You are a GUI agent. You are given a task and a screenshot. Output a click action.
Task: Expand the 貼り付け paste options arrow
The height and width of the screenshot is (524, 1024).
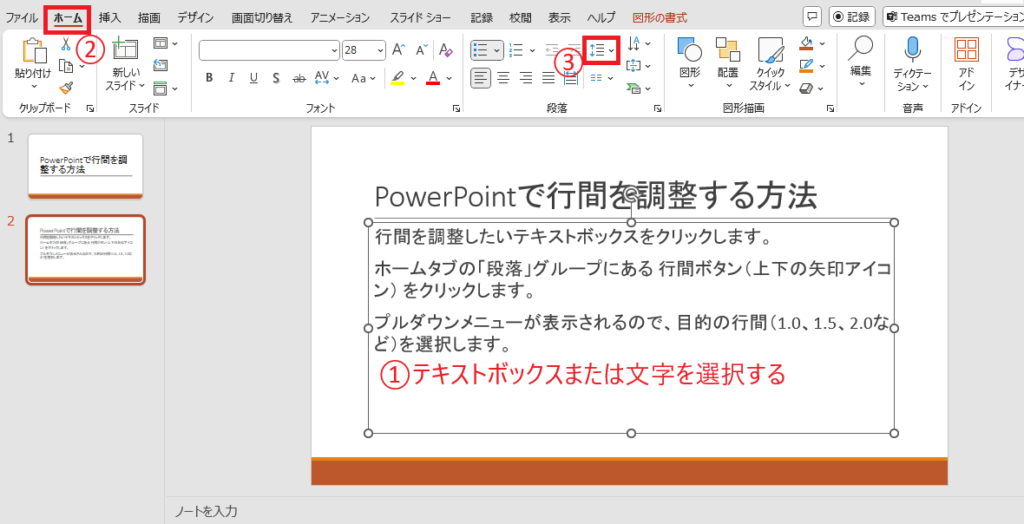pyautogui.click(x=33, y=86)
